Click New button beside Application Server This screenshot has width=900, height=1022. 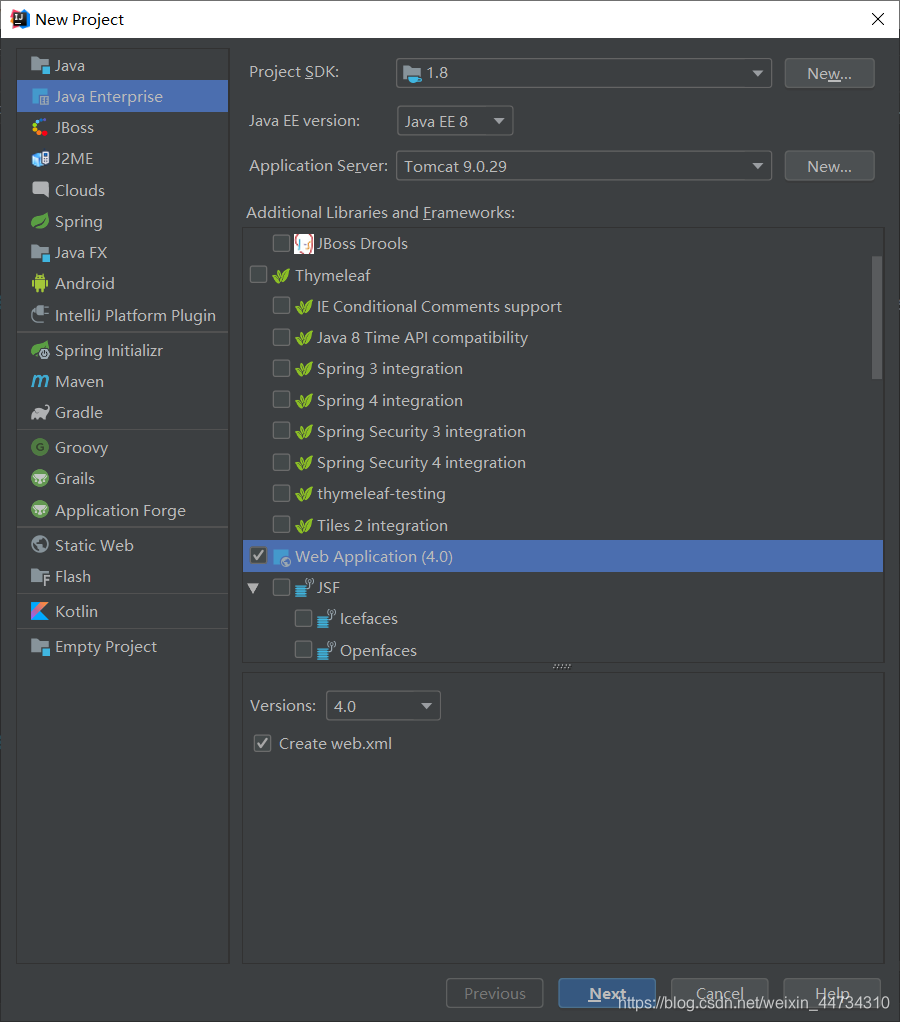click(x=829, y=166)
